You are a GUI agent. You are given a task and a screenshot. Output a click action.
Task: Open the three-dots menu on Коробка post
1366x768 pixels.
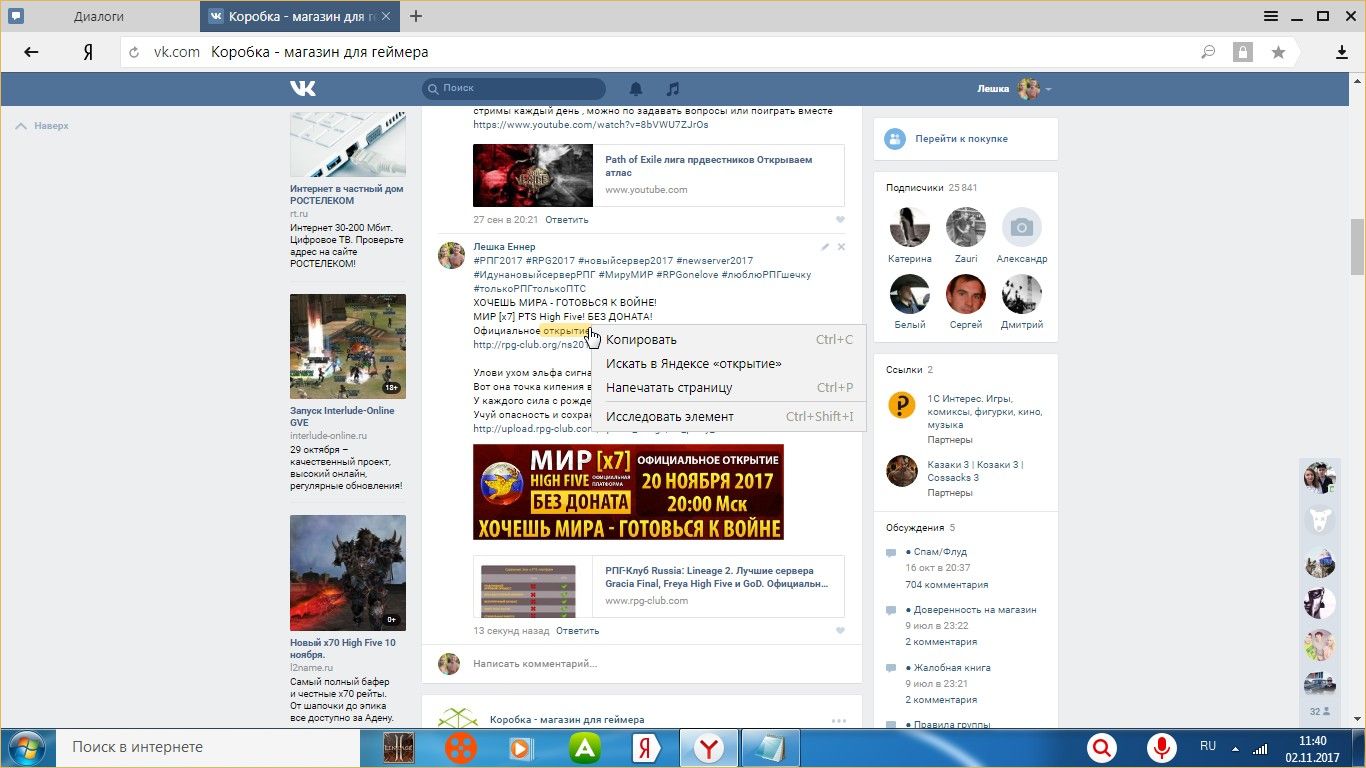838,720
